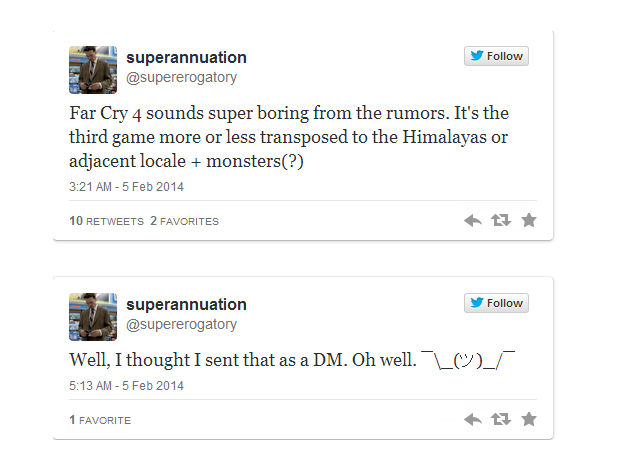
Task: Open superannuation profile name in second tweet
Action: [186, 304]
